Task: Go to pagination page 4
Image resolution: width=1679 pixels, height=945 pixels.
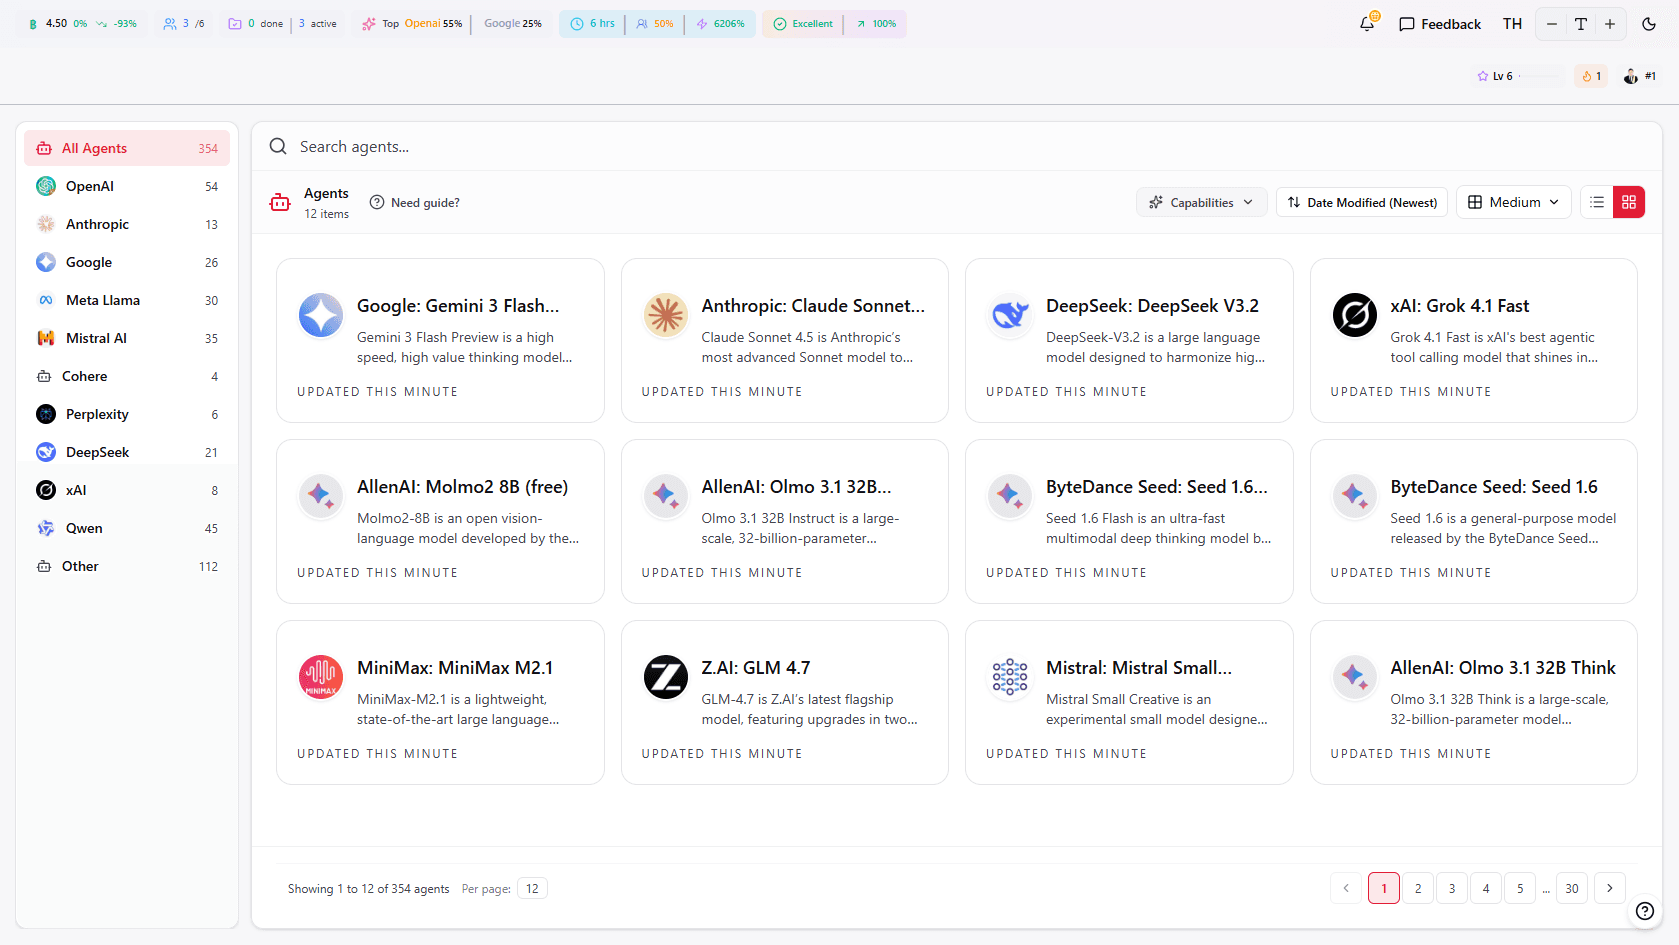Action: 1486,888
